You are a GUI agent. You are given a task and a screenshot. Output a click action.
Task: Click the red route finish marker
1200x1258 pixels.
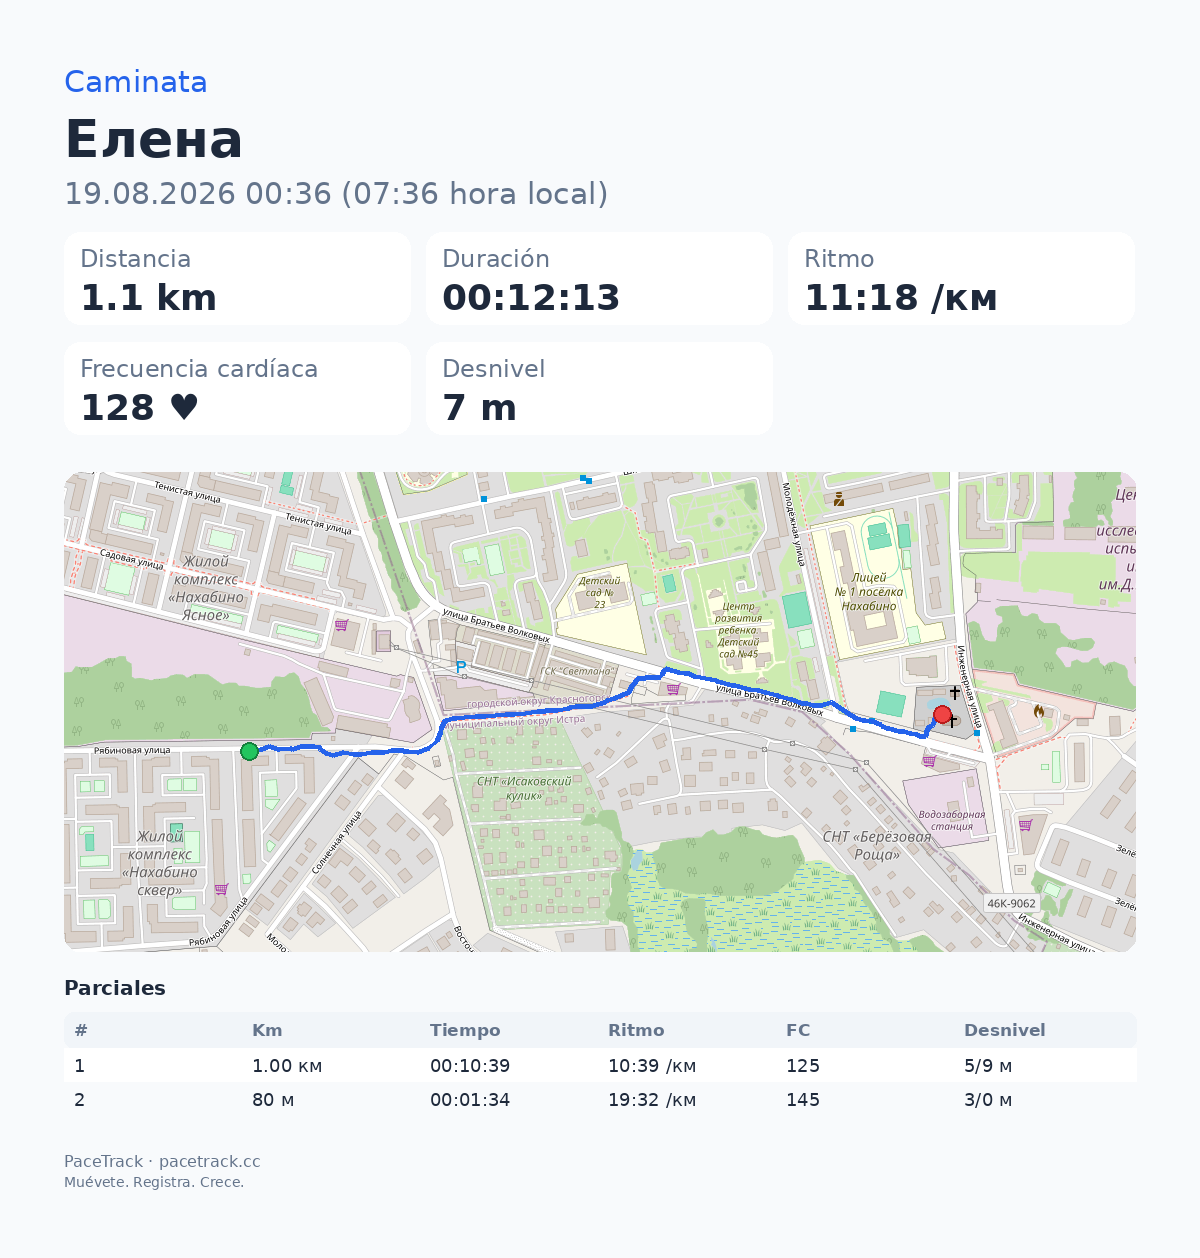click(942, 714)
